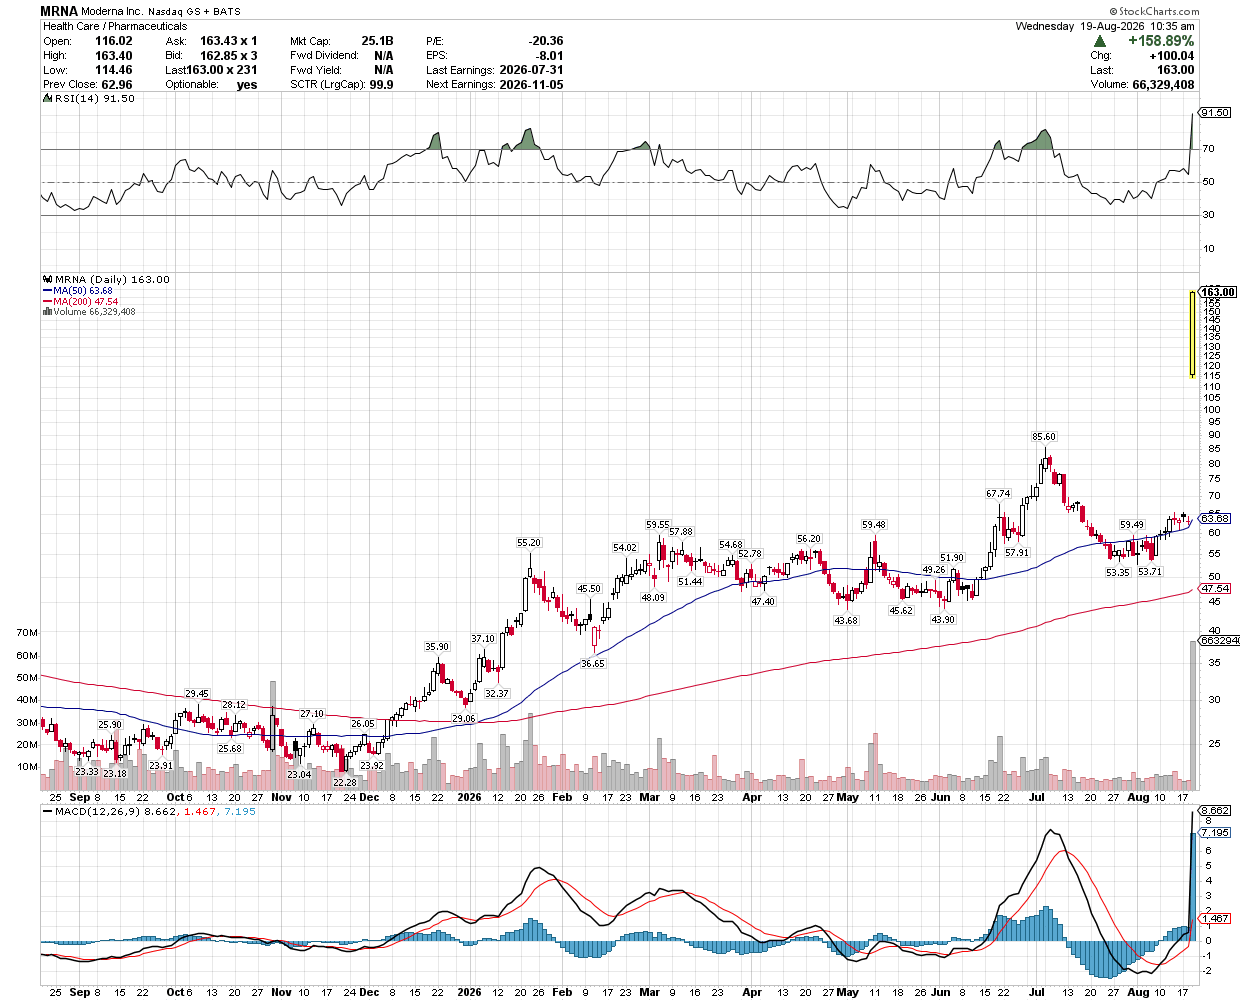
Task: Click the MA(50) 63.68 legend entry
Action: 83,291
